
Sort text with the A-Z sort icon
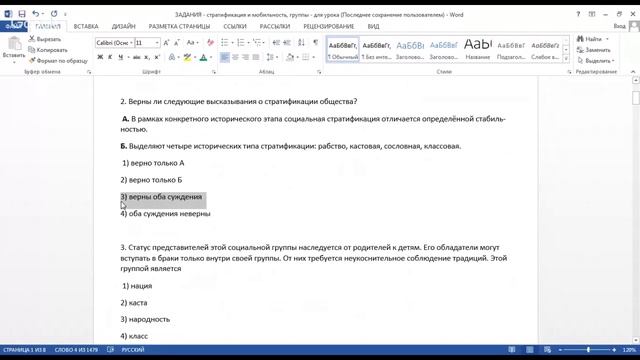tap(301, 42)
